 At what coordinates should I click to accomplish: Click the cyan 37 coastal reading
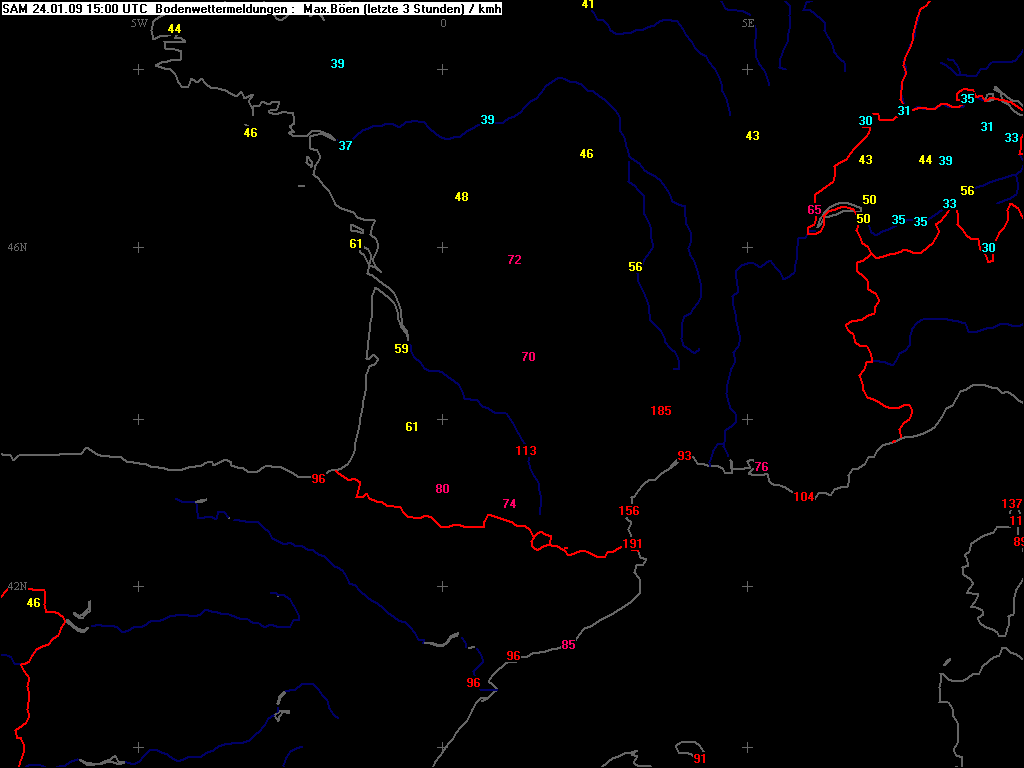tap(345, 146)
